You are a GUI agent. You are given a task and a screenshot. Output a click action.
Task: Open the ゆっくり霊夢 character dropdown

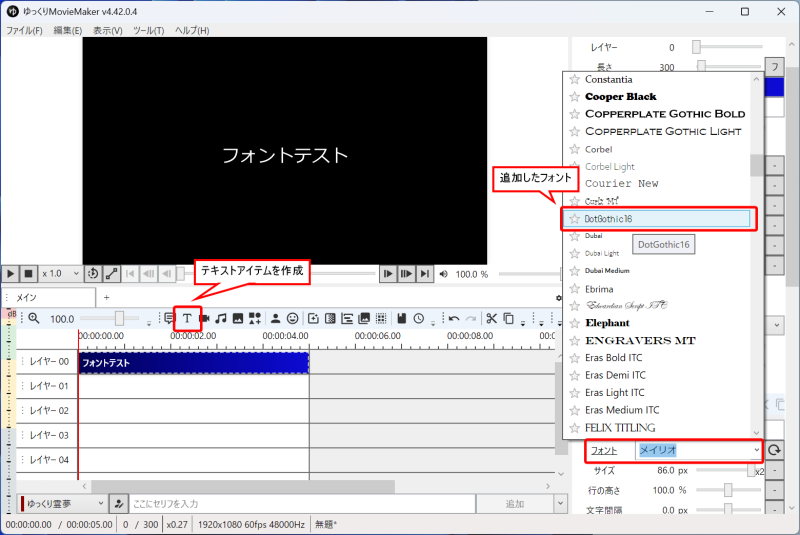62,504
